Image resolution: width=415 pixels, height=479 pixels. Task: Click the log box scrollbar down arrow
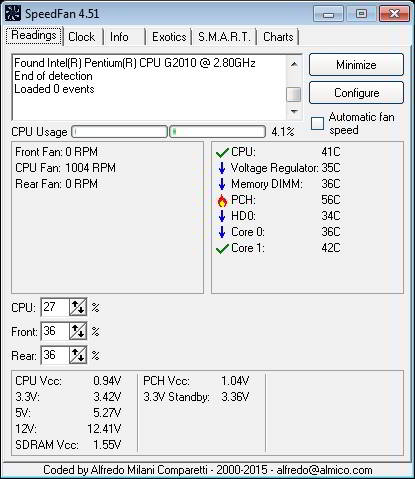294,111
